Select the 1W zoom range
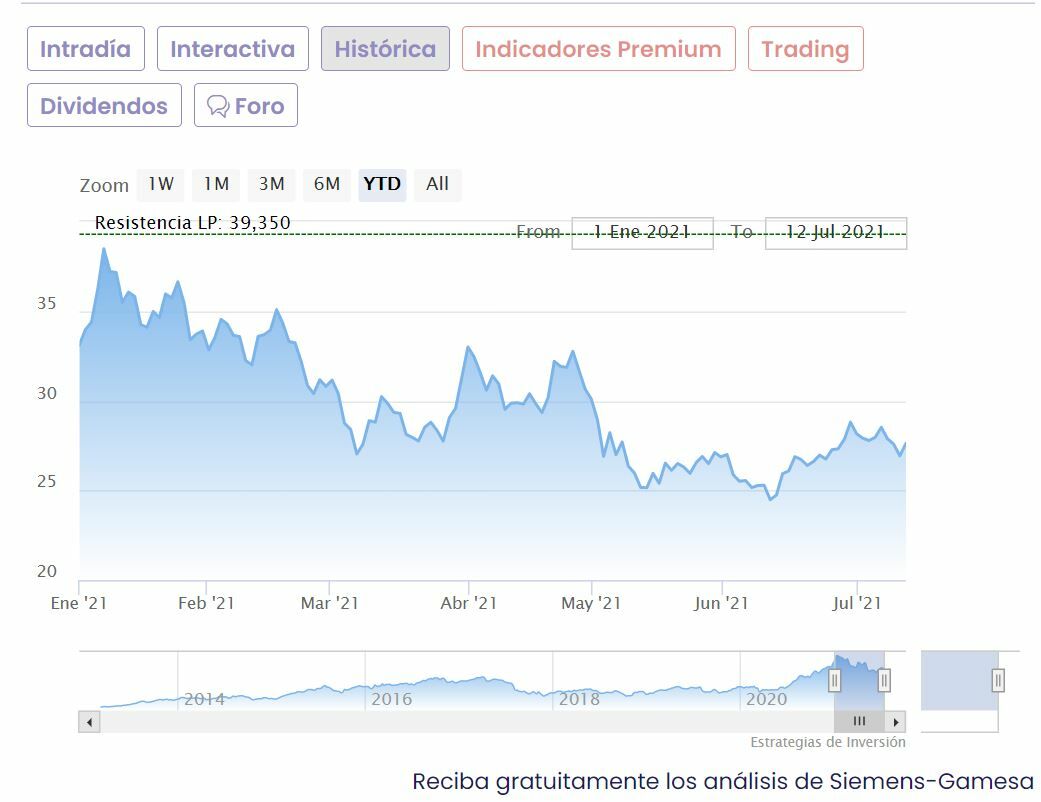The image size is (1041, 802). [x=161, y=184]
